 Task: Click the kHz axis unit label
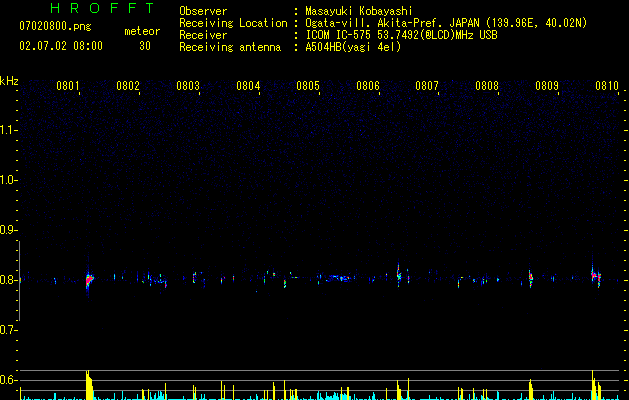point(9,81)
